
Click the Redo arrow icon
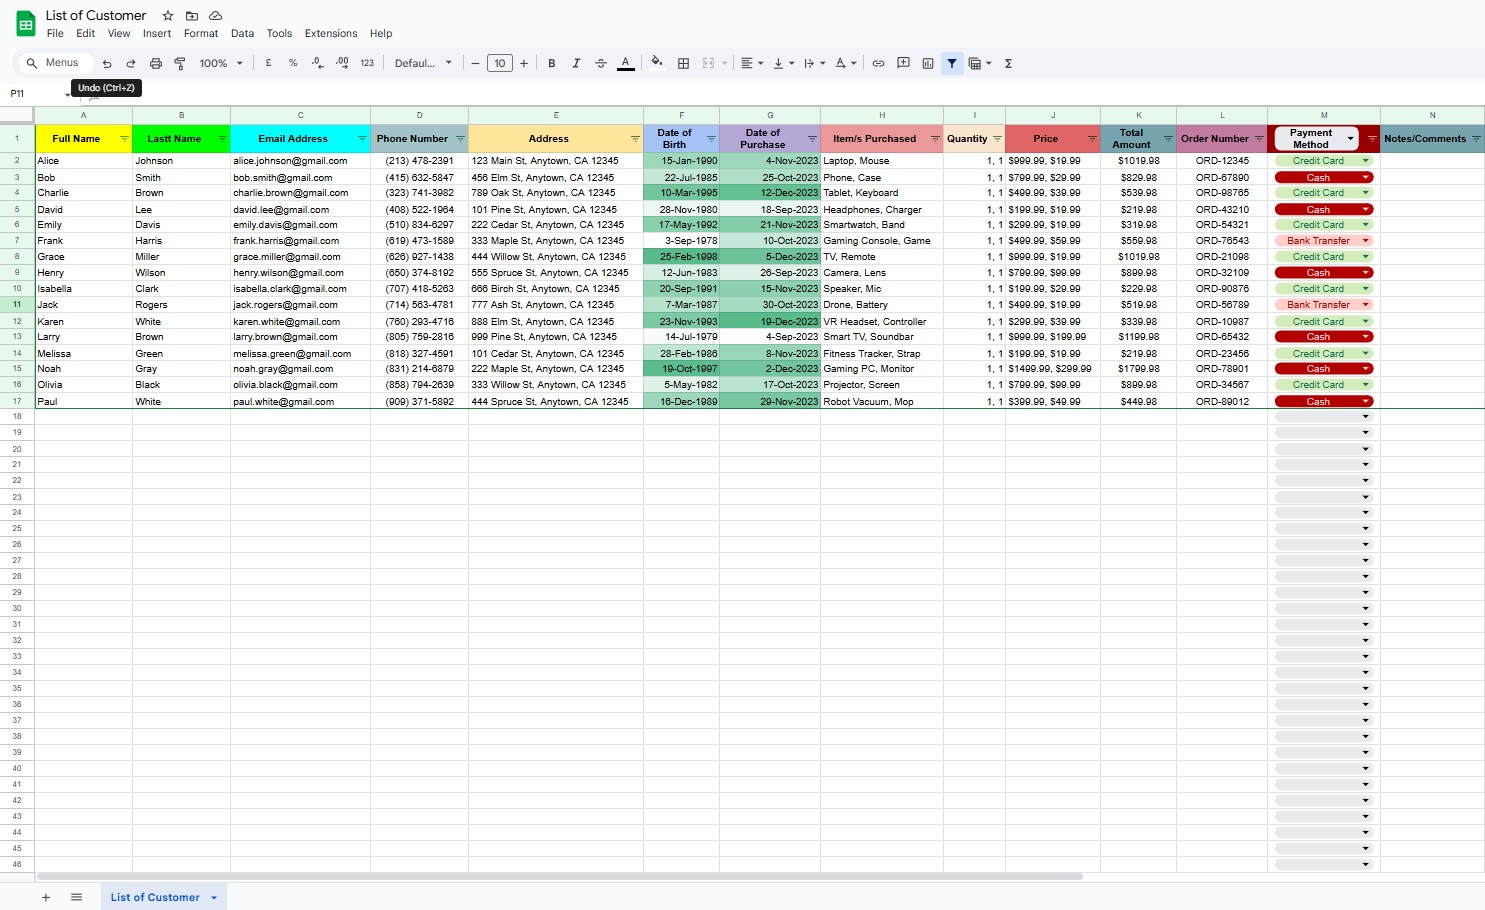click(131, 63)
